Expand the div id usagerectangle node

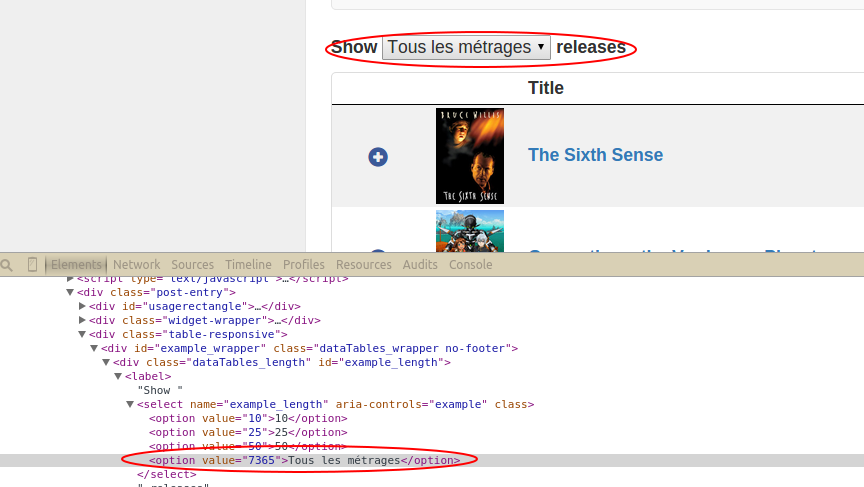82,306
